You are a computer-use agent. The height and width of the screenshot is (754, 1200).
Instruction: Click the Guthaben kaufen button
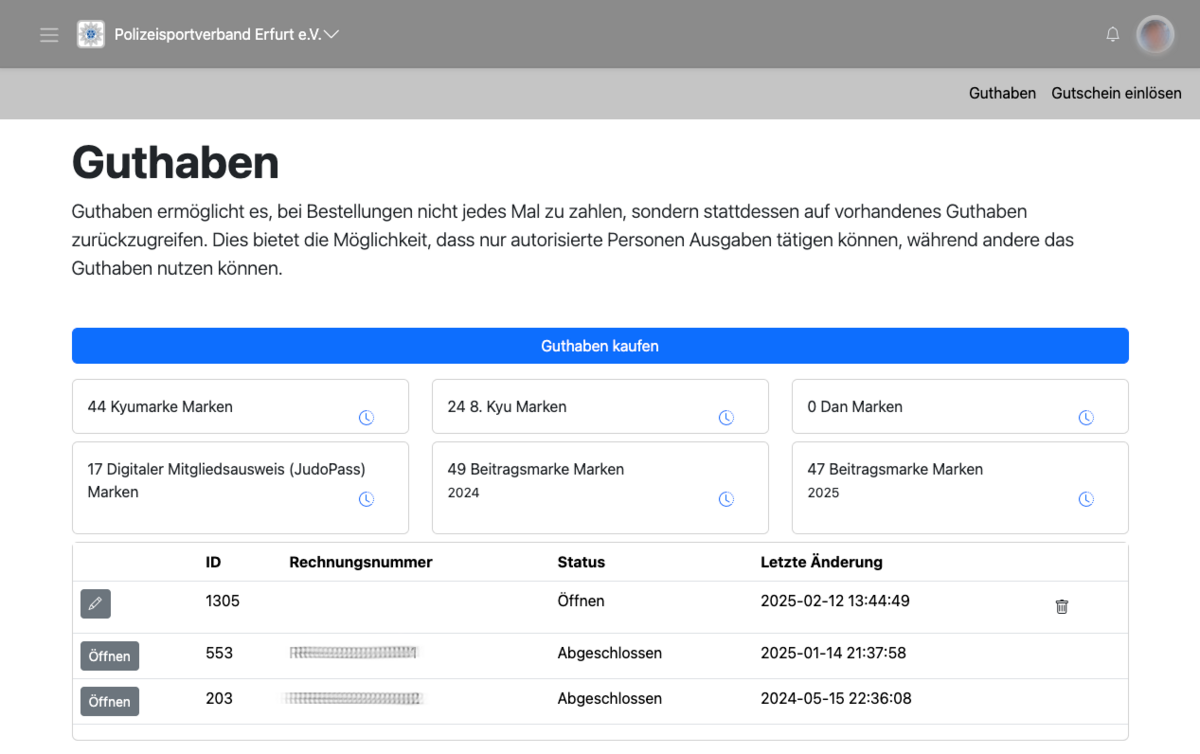600,346
